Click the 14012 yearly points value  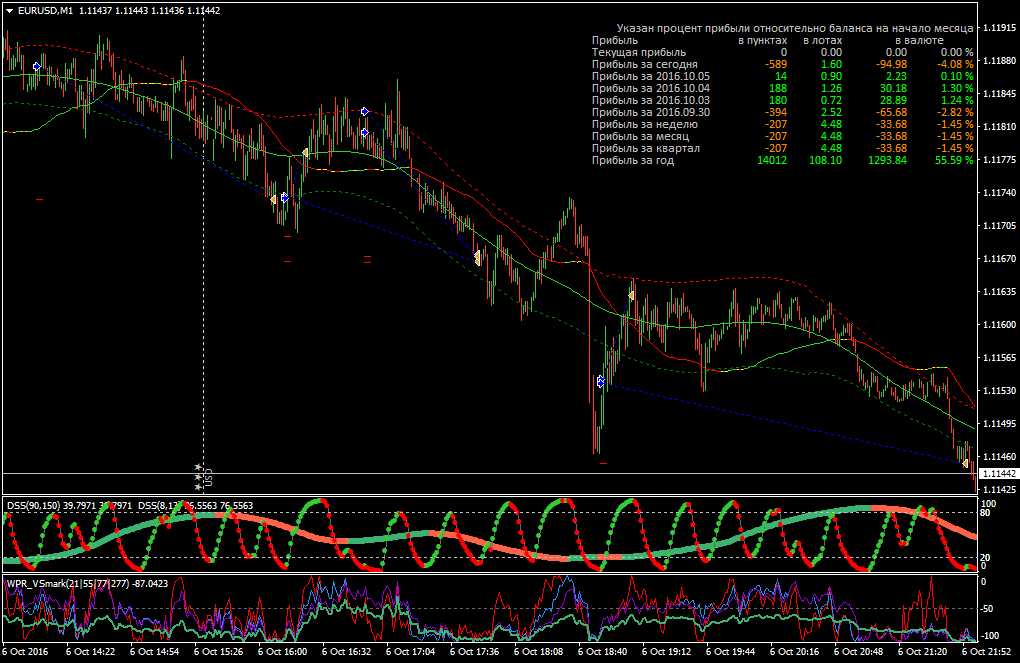pos(772,160)
